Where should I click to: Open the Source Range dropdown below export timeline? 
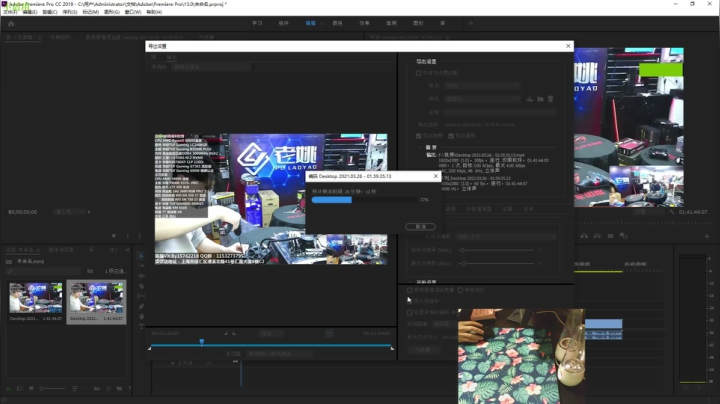point(280,354)
